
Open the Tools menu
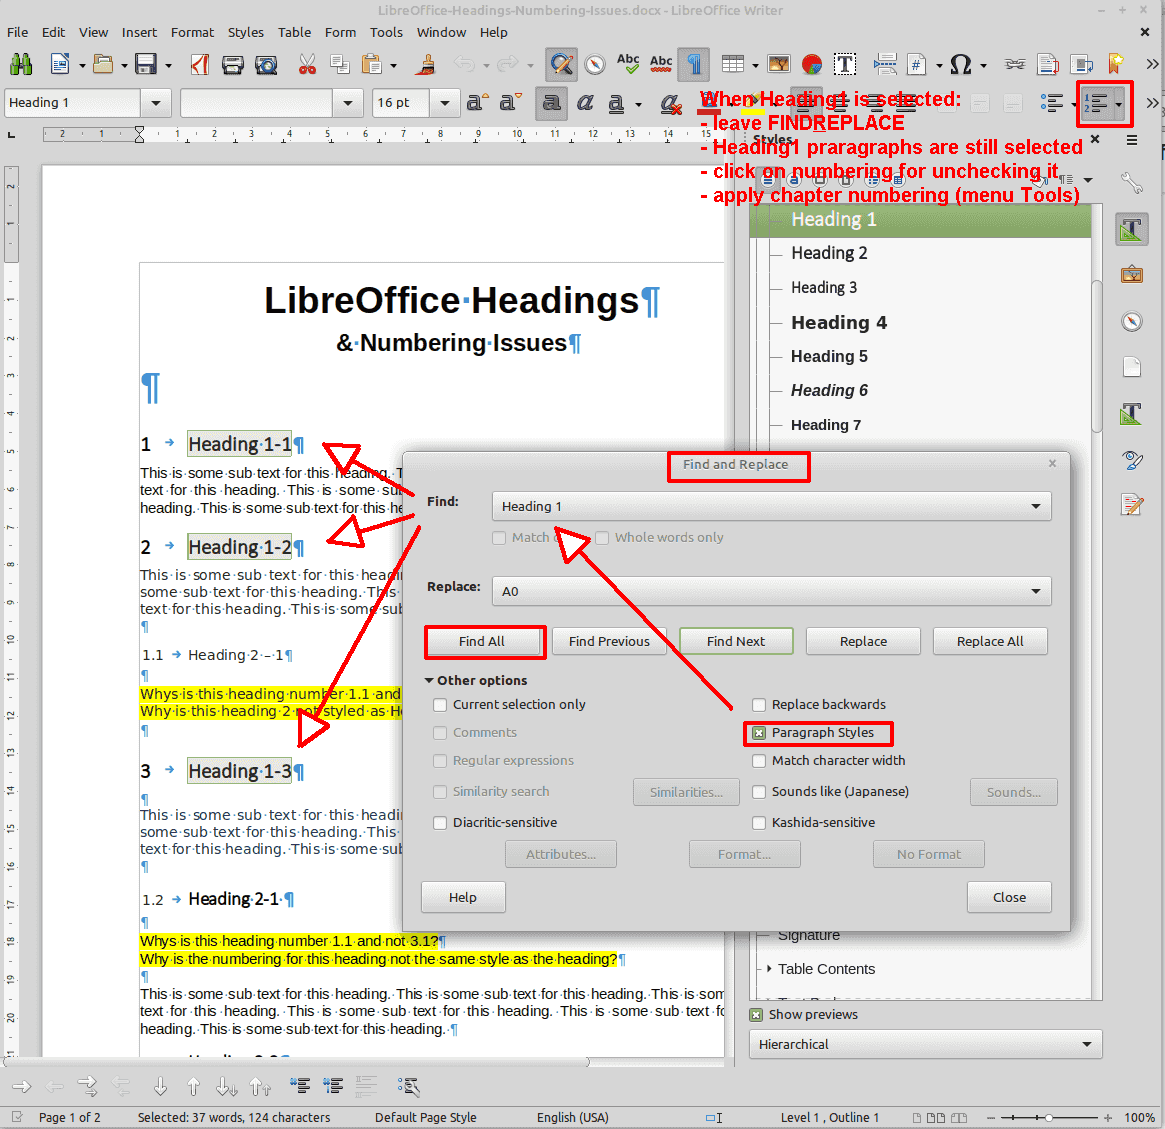tap(386, 32)
